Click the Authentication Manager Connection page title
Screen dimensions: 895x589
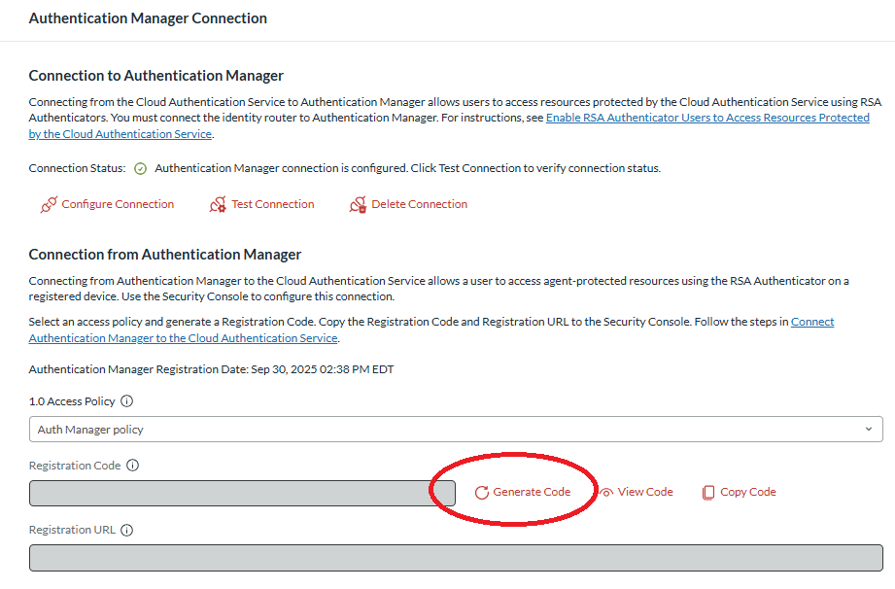click(x=148, y=18)
